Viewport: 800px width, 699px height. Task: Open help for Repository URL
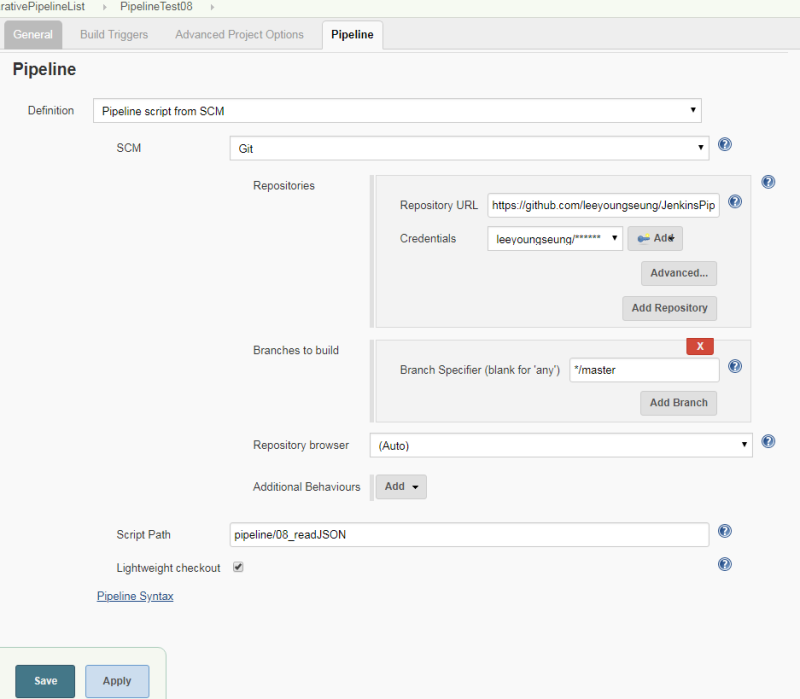click(x=734, y=201)
